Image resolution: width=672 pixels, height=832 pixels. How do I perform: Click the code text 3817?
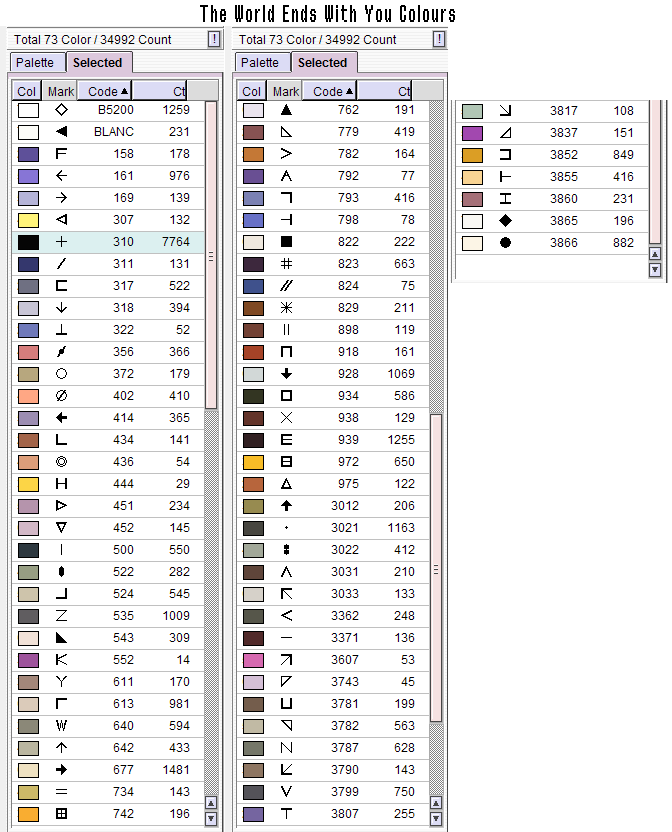pyautogui.click(x=564, y=111)
